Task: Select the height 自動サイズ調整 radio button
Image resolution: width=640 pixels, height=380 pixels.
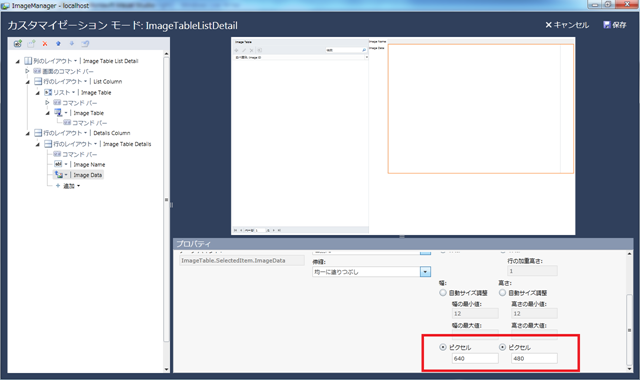Action: 502,293
